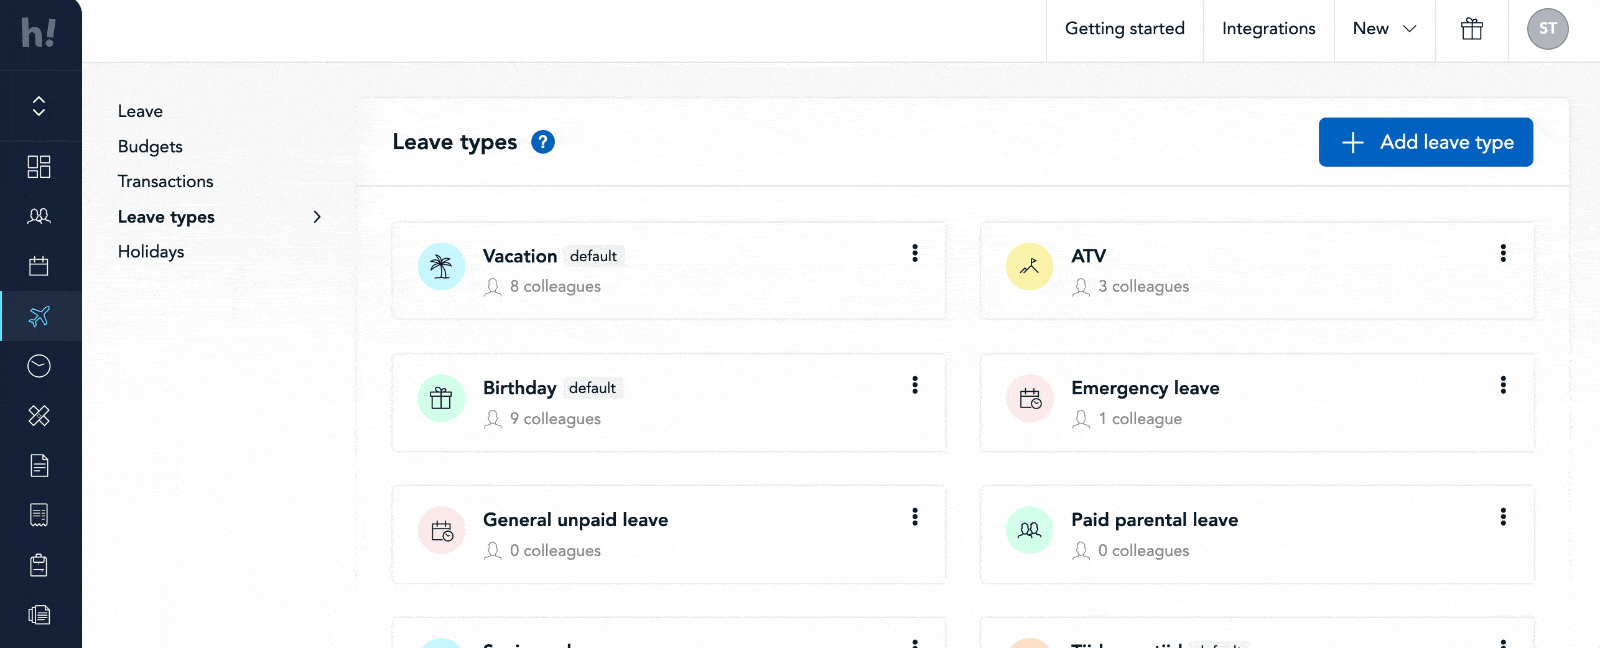The width and height of the screenshot is (1600, 648).
Task: Click the Add leave type button
Action: [1425, 142]
